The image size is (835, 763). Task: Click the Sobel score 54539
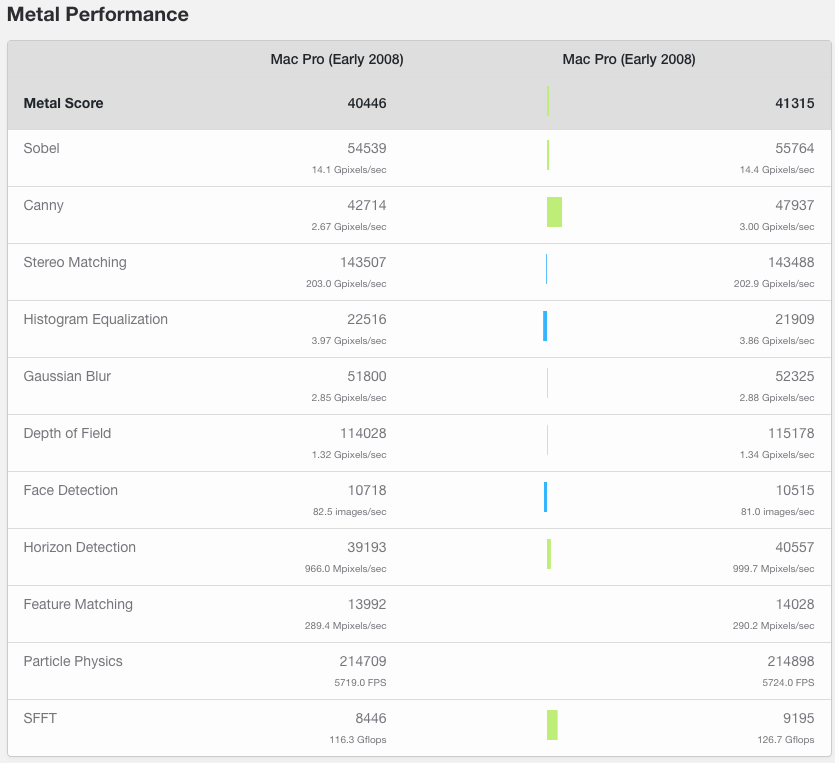(367, 148)
